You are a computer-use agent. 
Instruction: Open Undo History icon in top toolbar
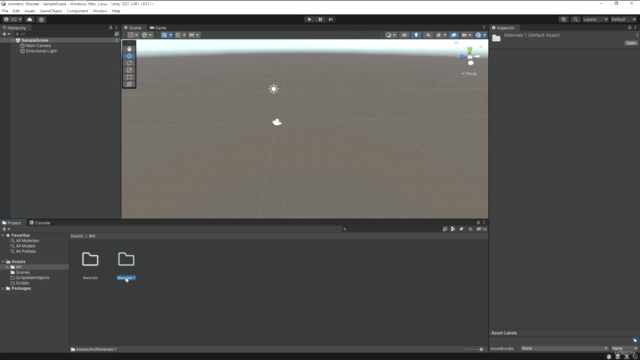click(x=563, y=19)
